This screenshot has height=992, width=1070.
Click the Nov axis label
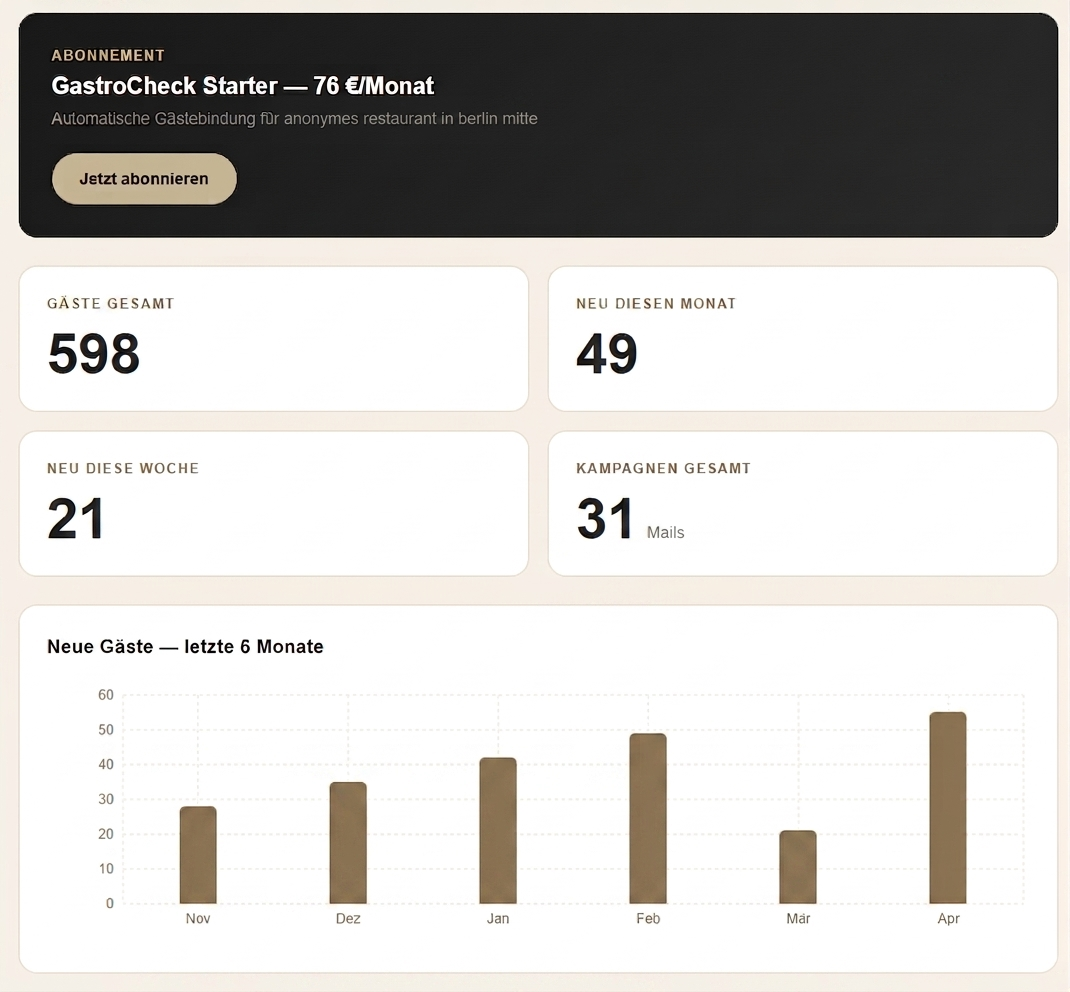pyautogui.click(x=198, y=918)
